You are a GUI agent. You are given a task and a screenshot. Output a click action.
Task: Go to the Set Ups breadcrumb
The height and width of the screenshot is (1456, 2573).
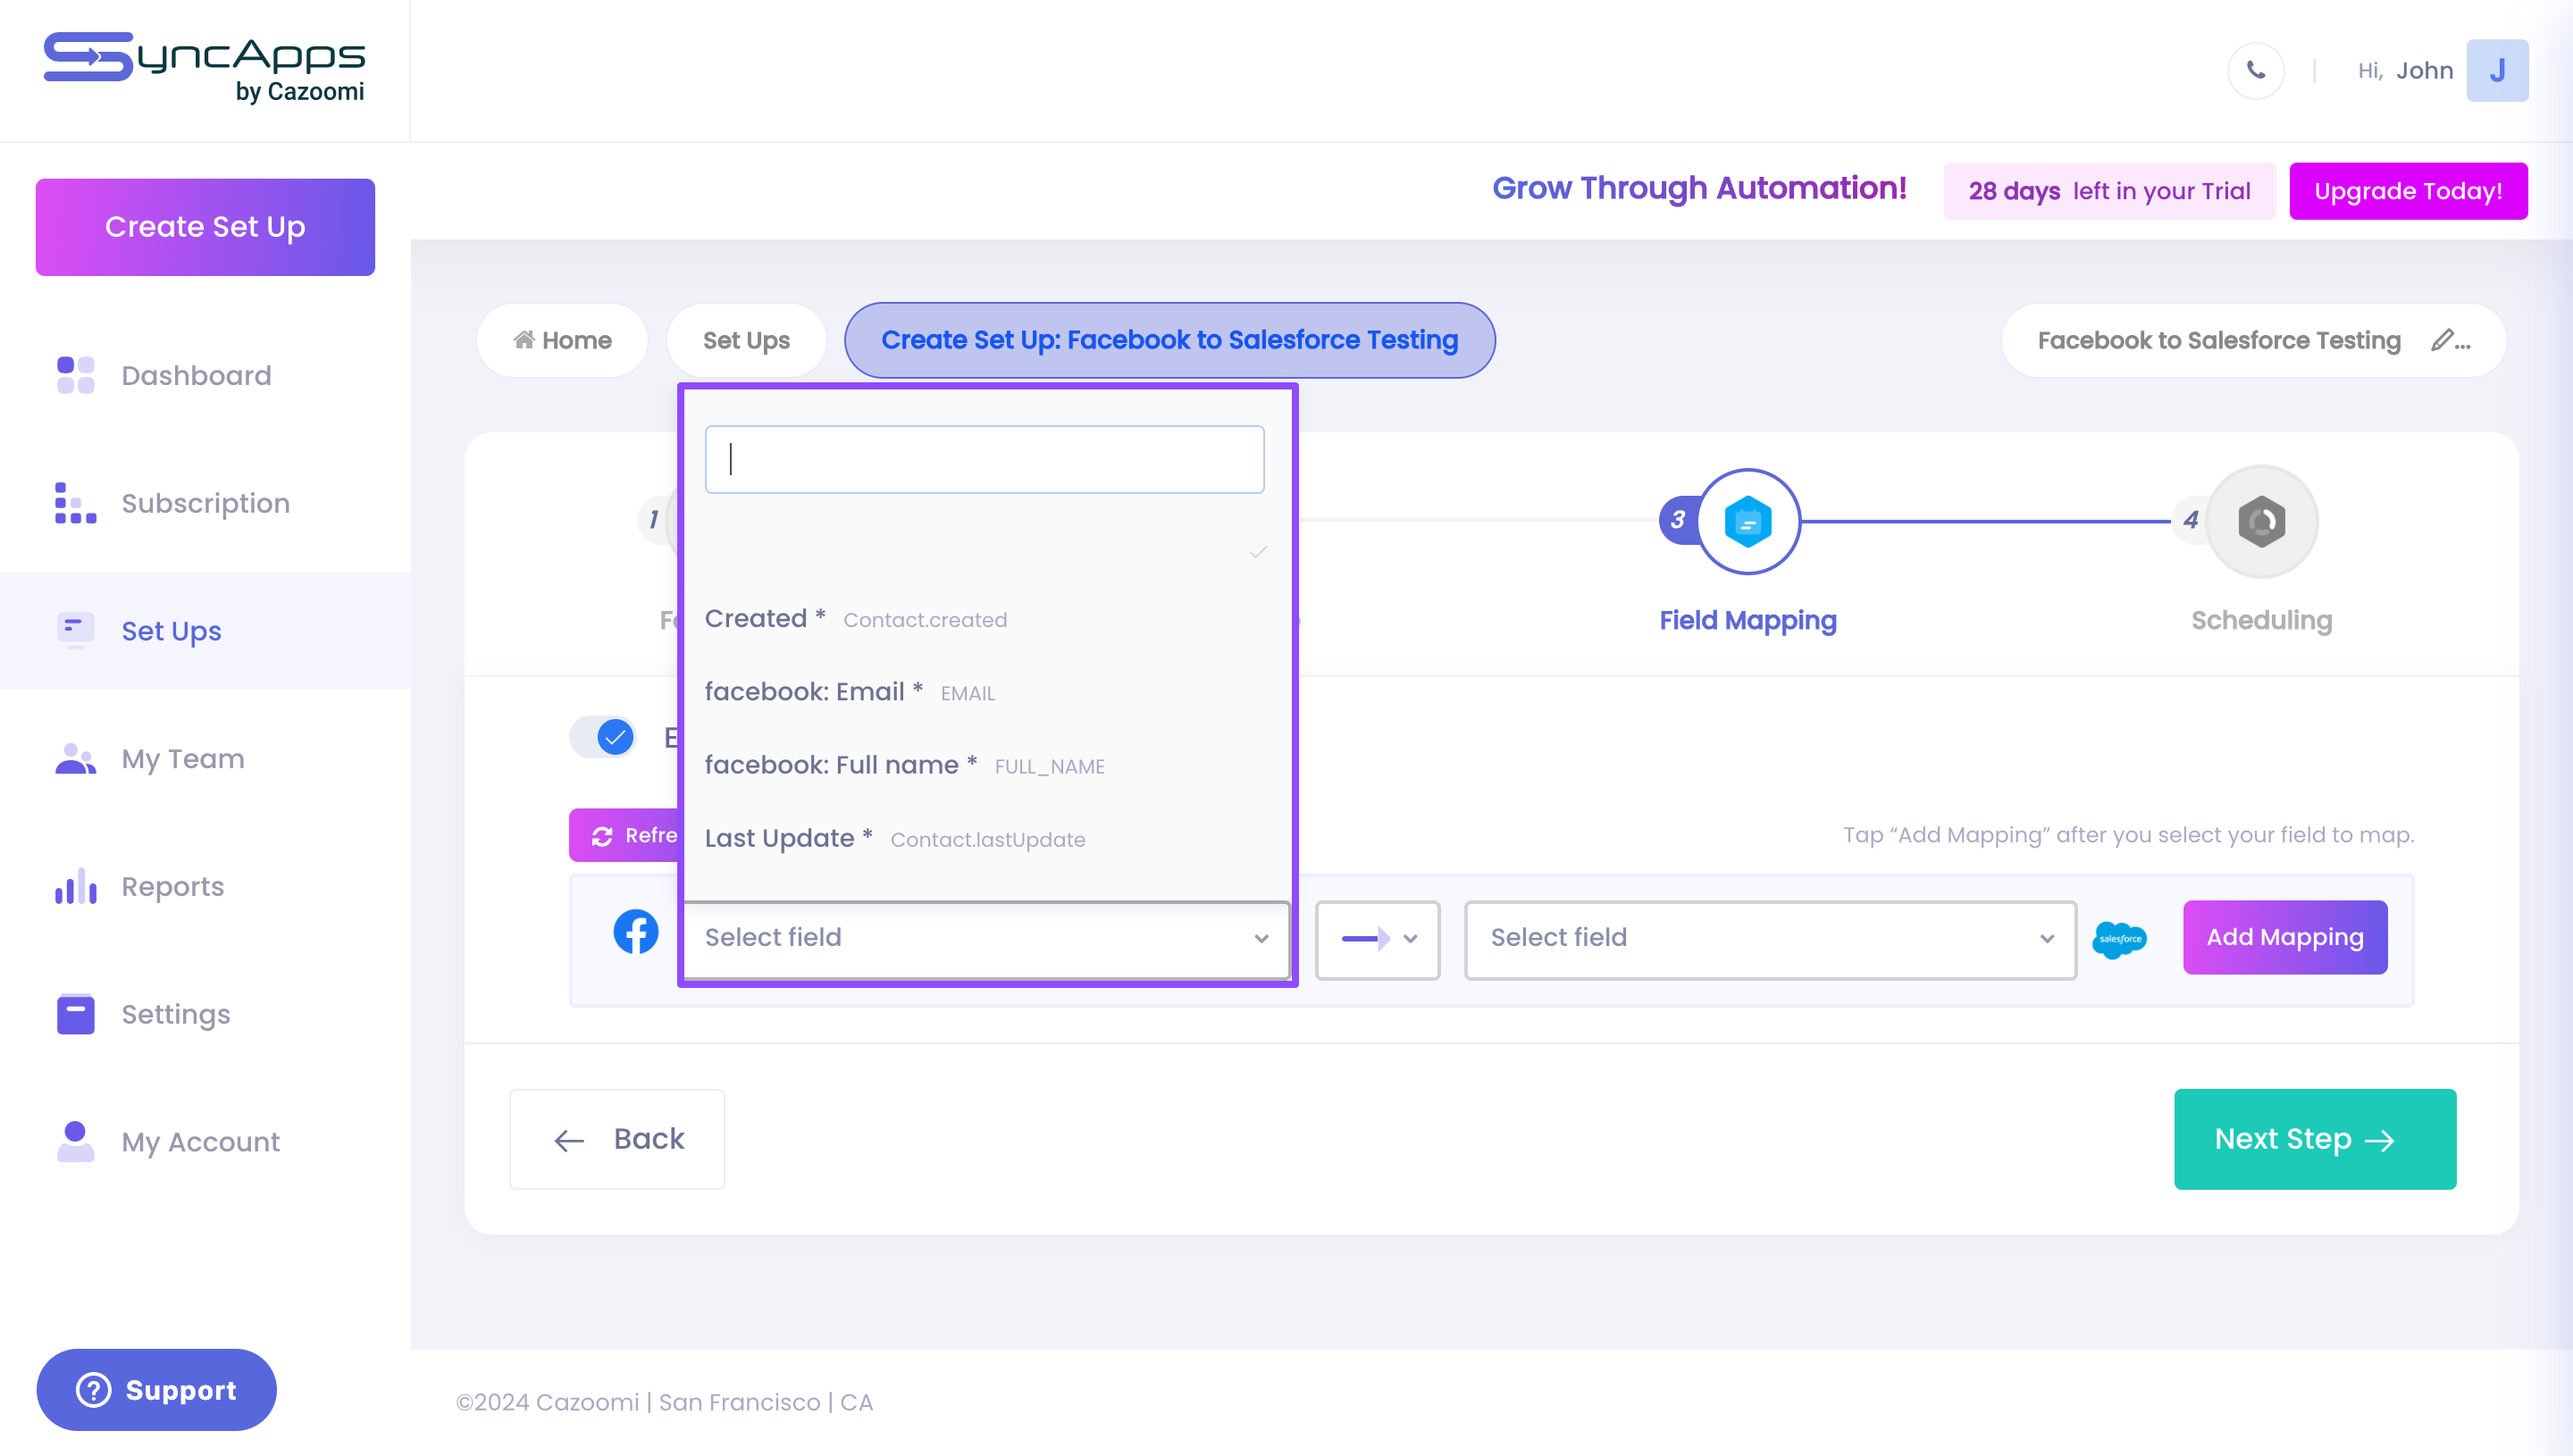tap(746, 340)
